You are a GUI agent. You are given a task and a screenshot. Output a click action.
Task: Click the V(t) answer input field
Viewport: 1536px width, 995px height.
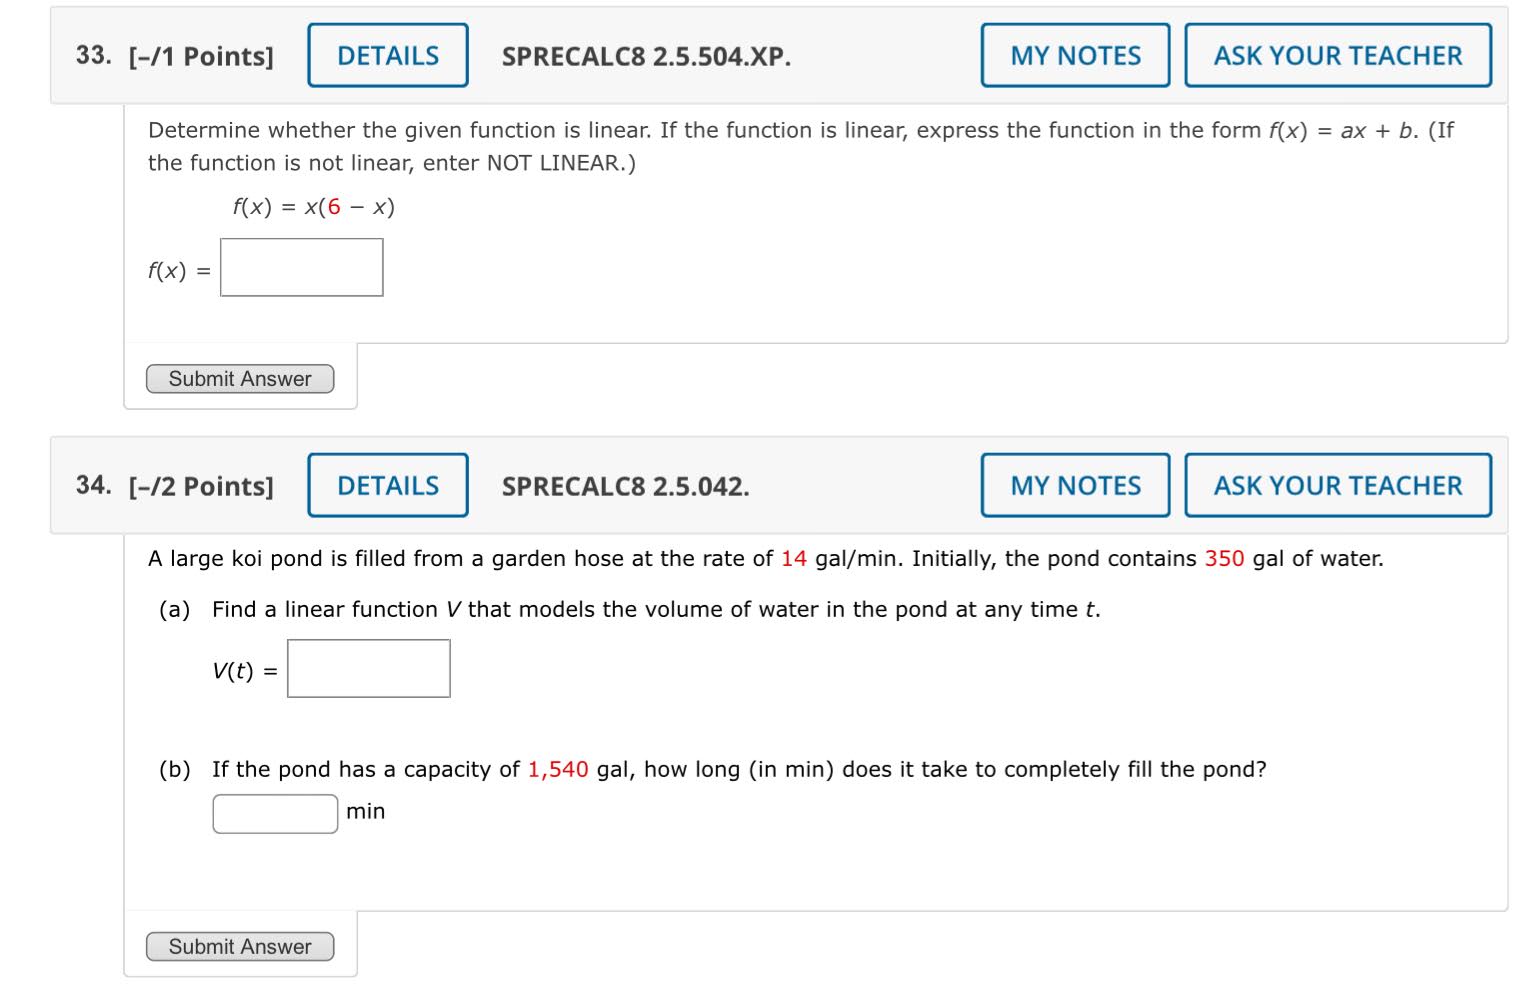tap(368, 668)
